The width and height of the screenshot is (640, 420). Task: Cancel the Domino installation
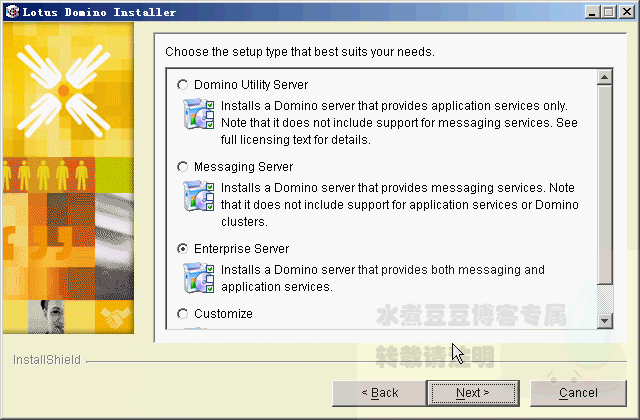coord(578,393)
